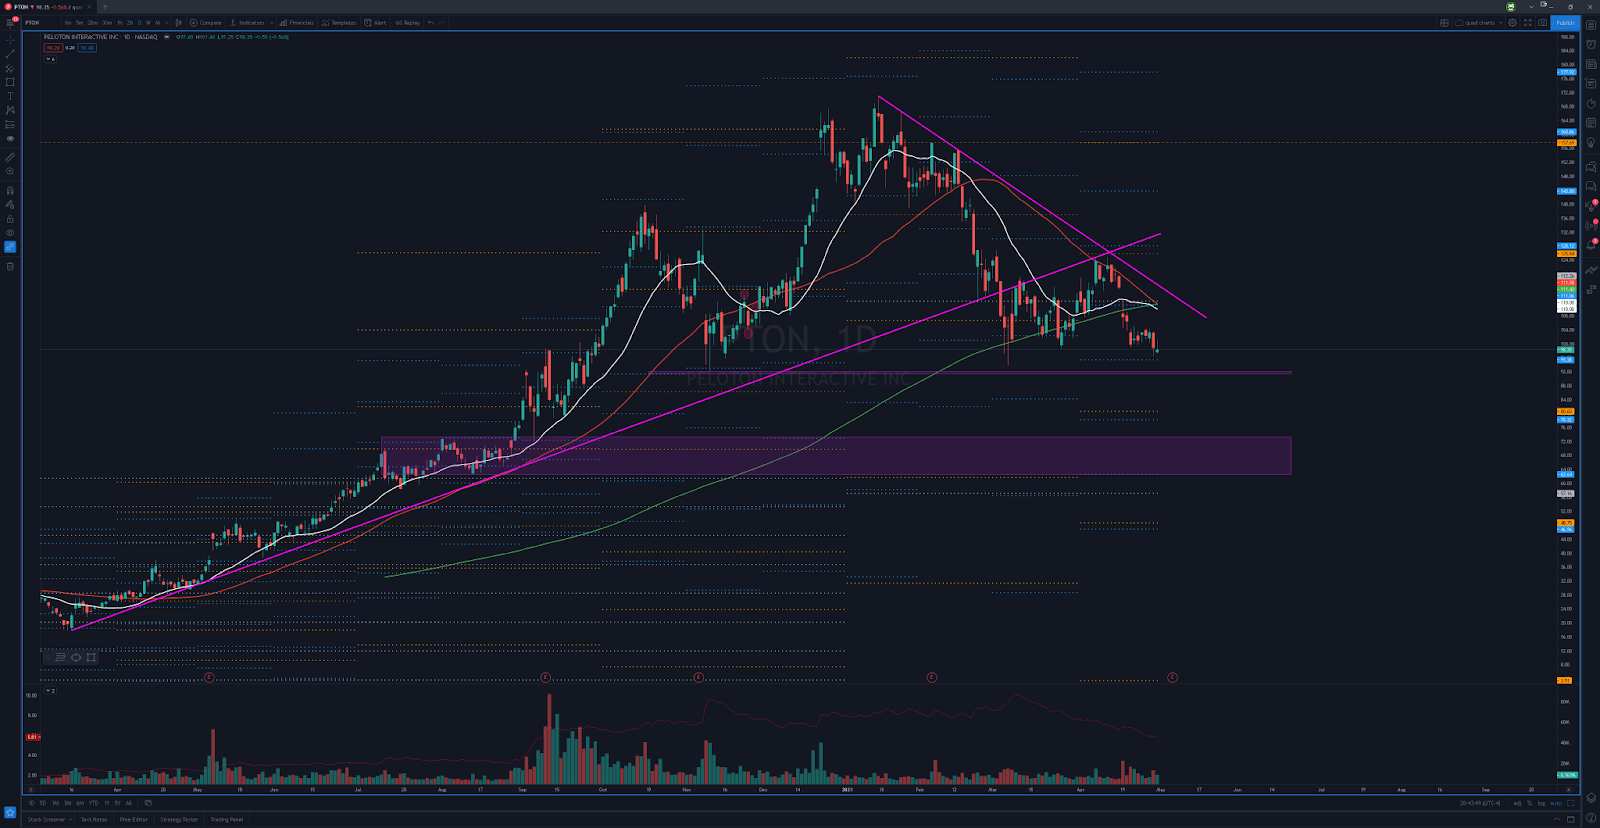Open the Indicators button
This screenshot has width=1600, height=828.
tap(247, 23)
